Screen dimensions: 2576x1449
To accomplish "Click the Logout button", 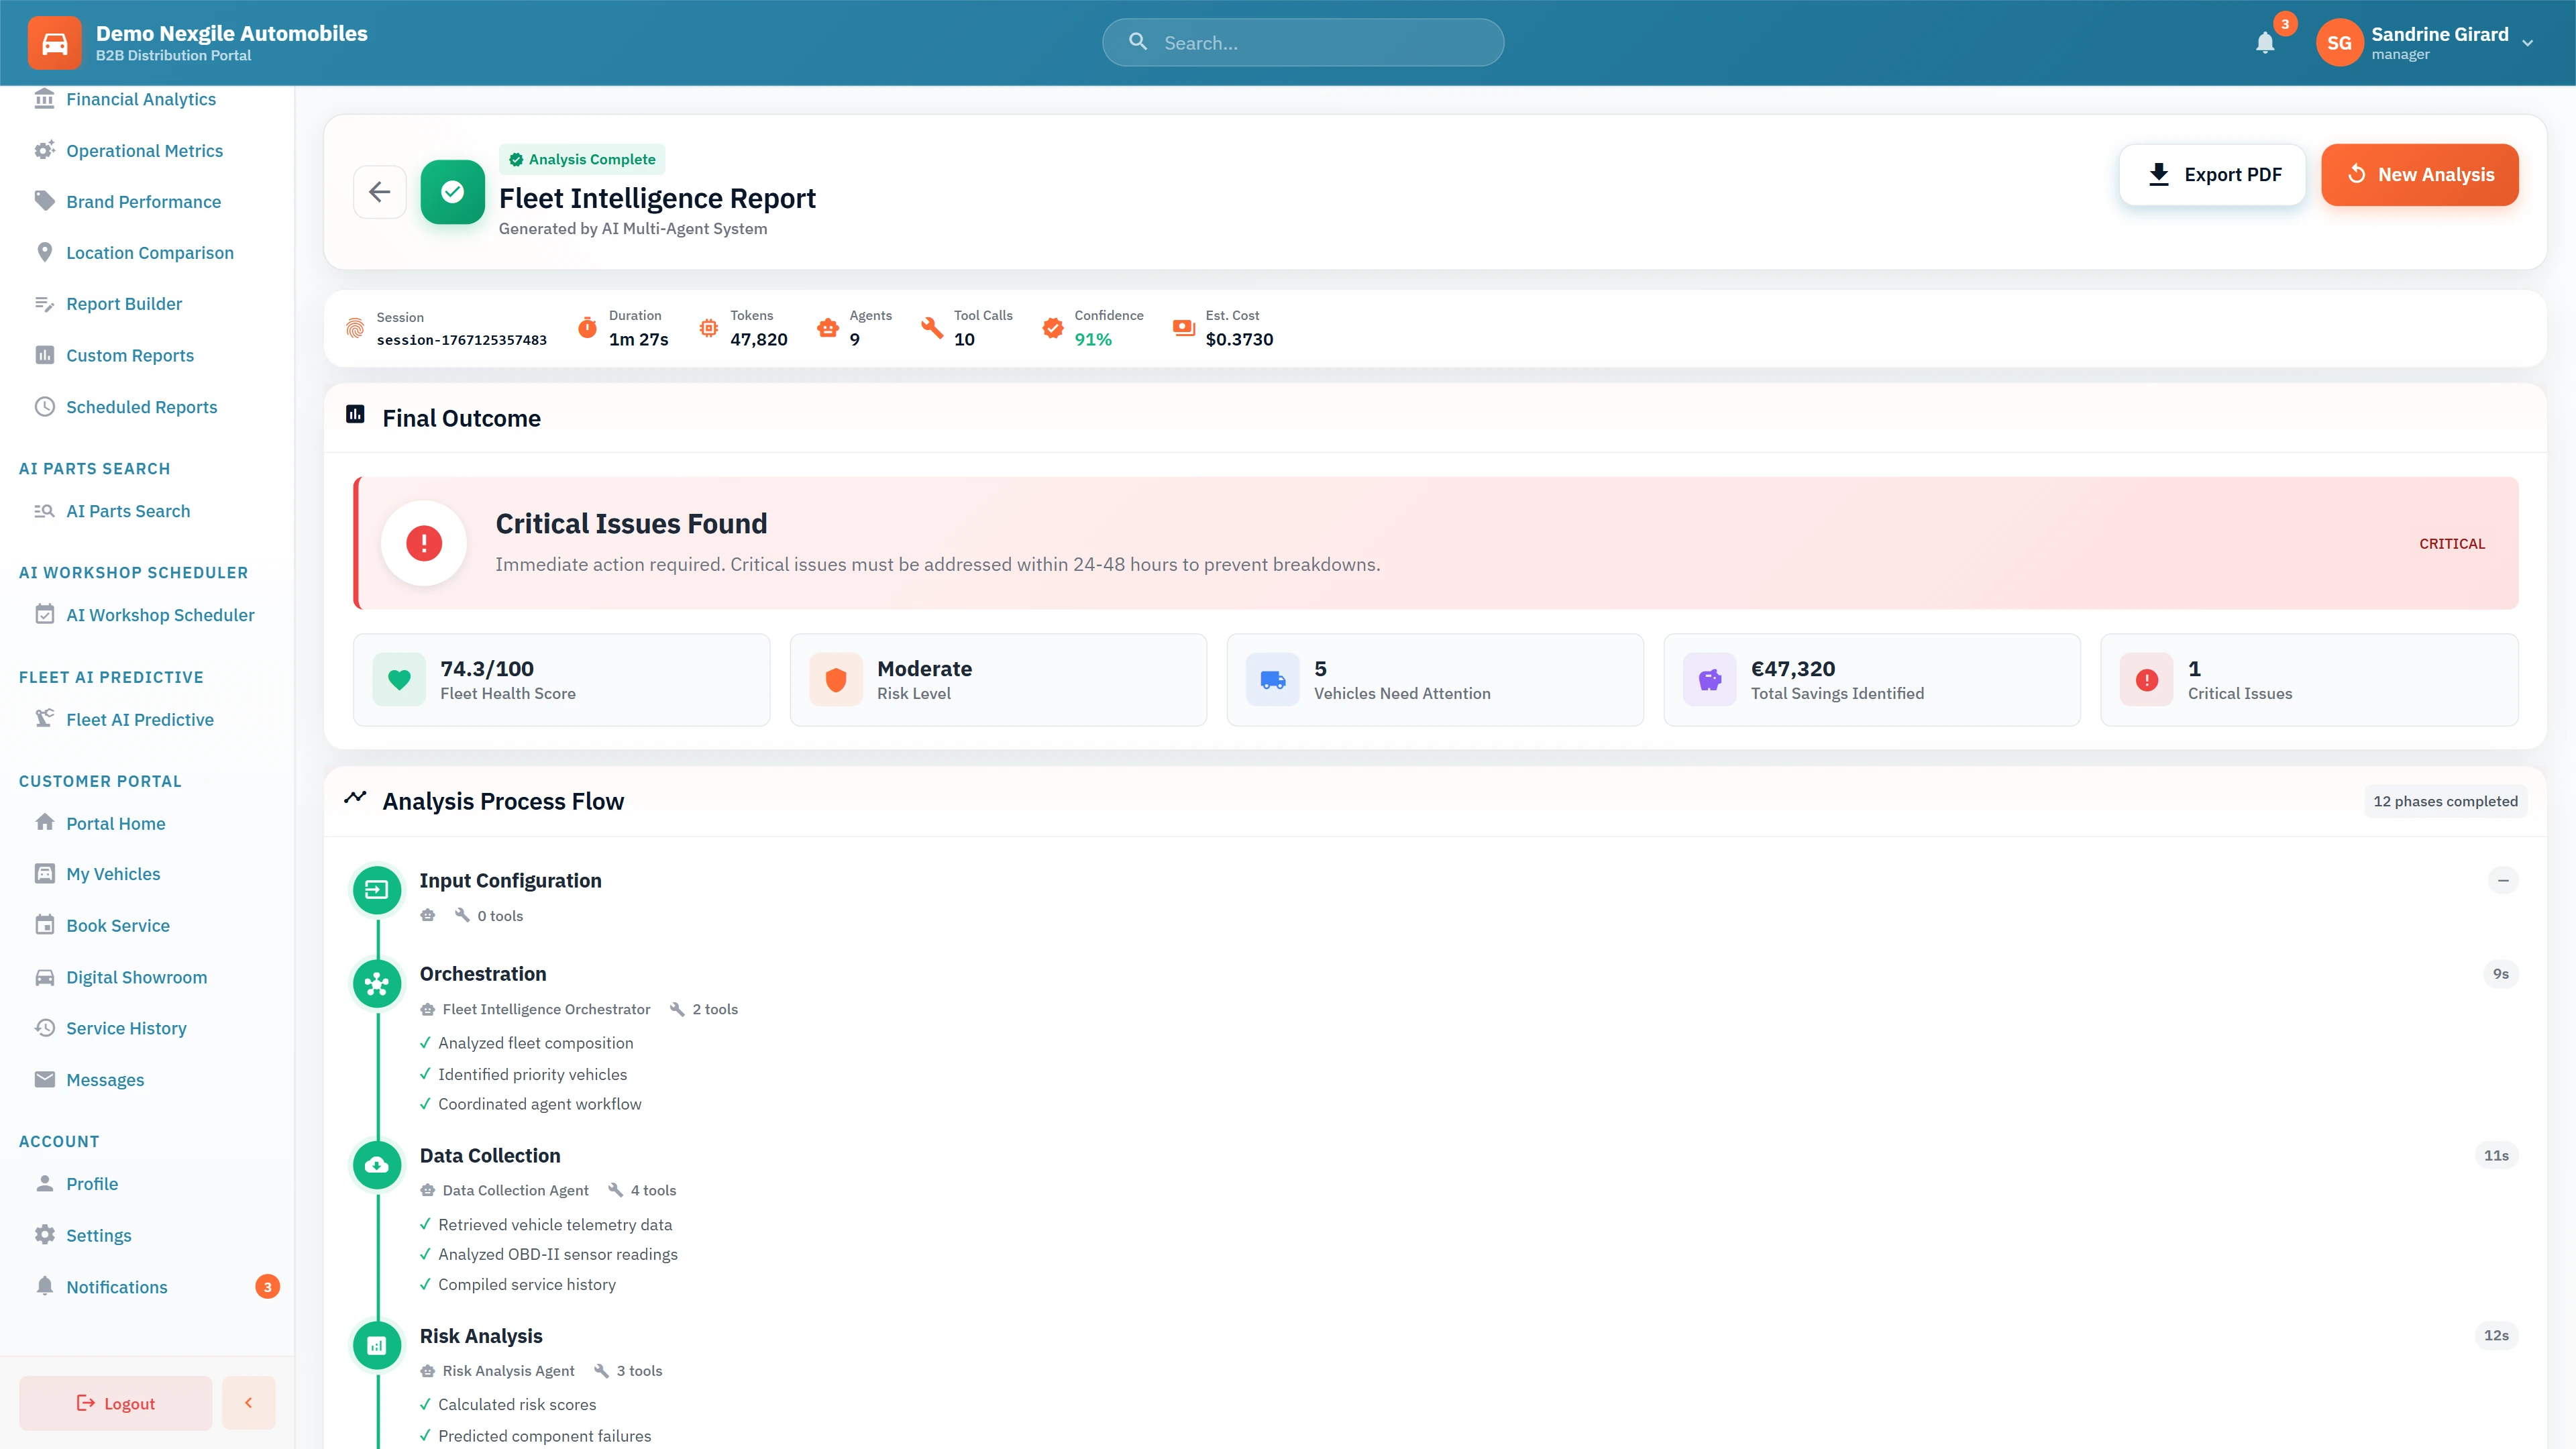I will click(x=115, y=1402).
